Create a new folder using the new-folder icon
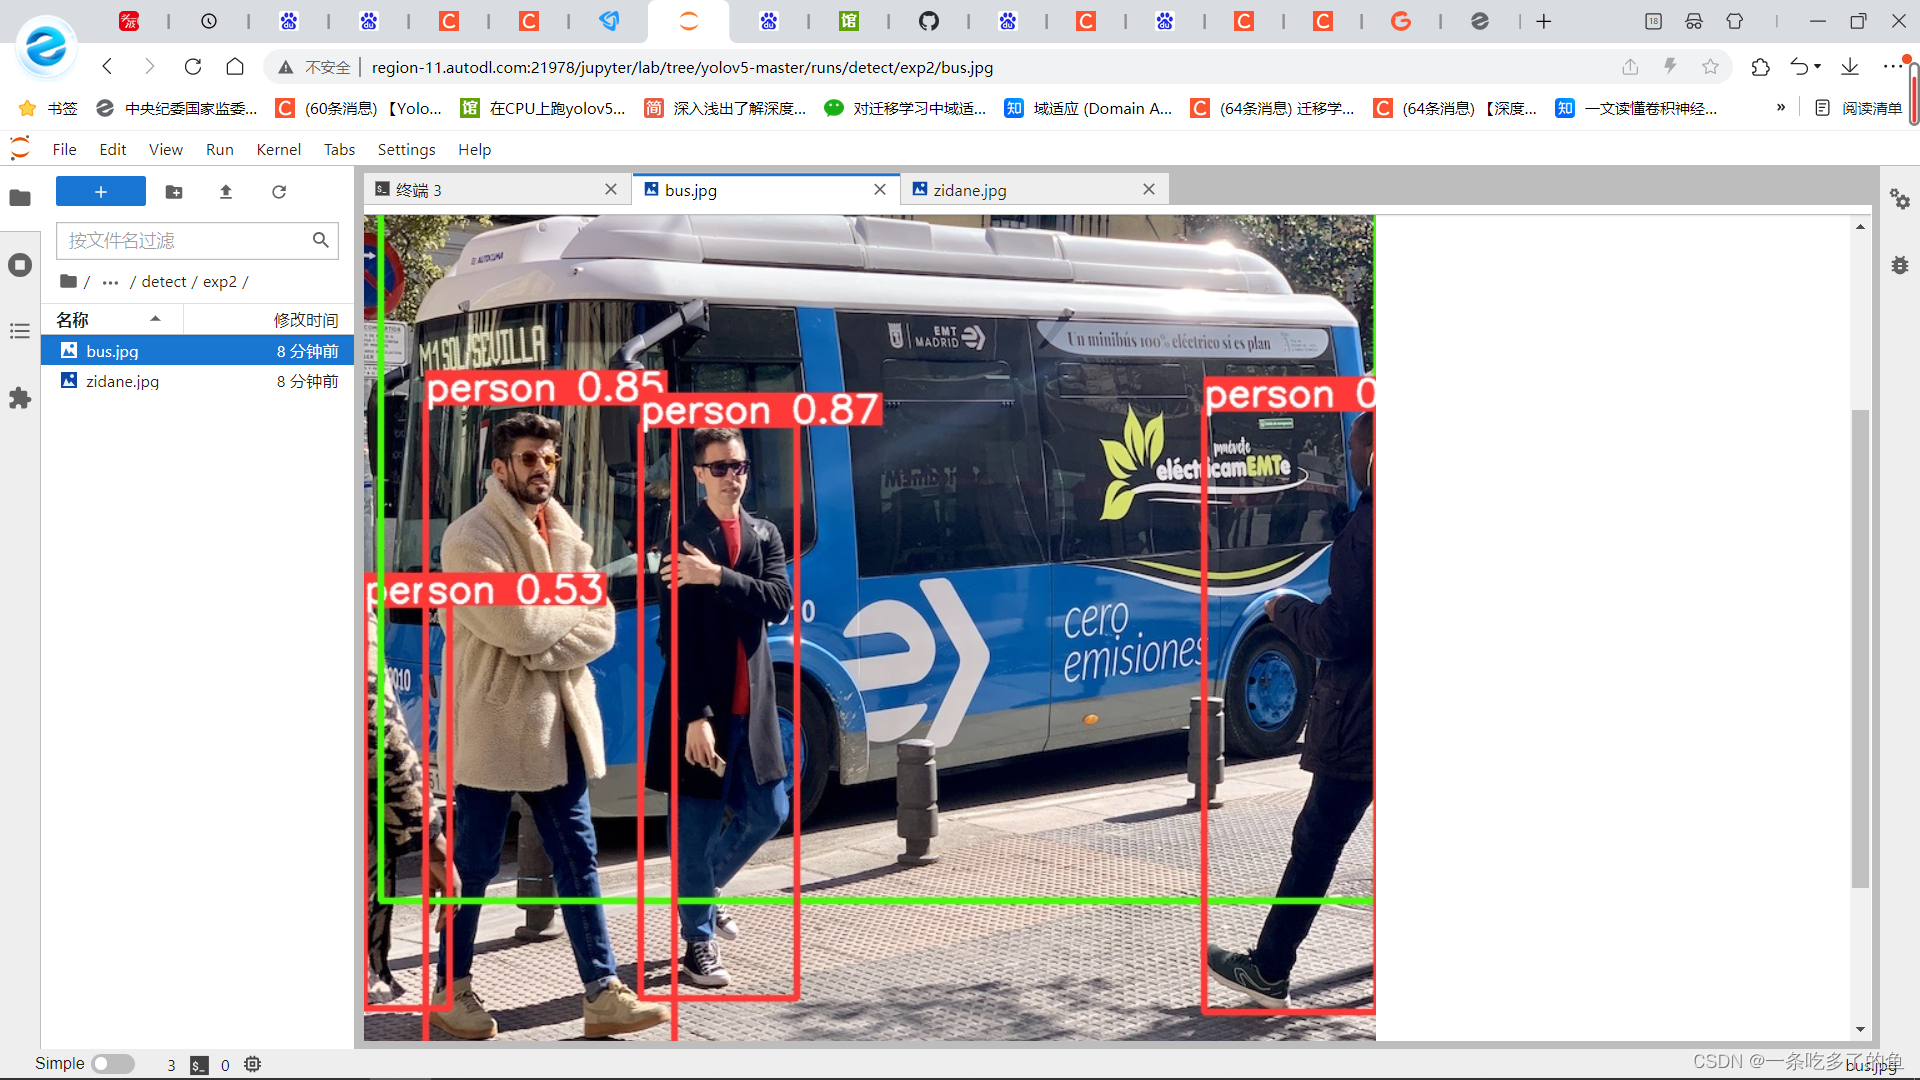Image resolution: width=1920 pixels, height=1080 pixels. click(x=173, y=192)
